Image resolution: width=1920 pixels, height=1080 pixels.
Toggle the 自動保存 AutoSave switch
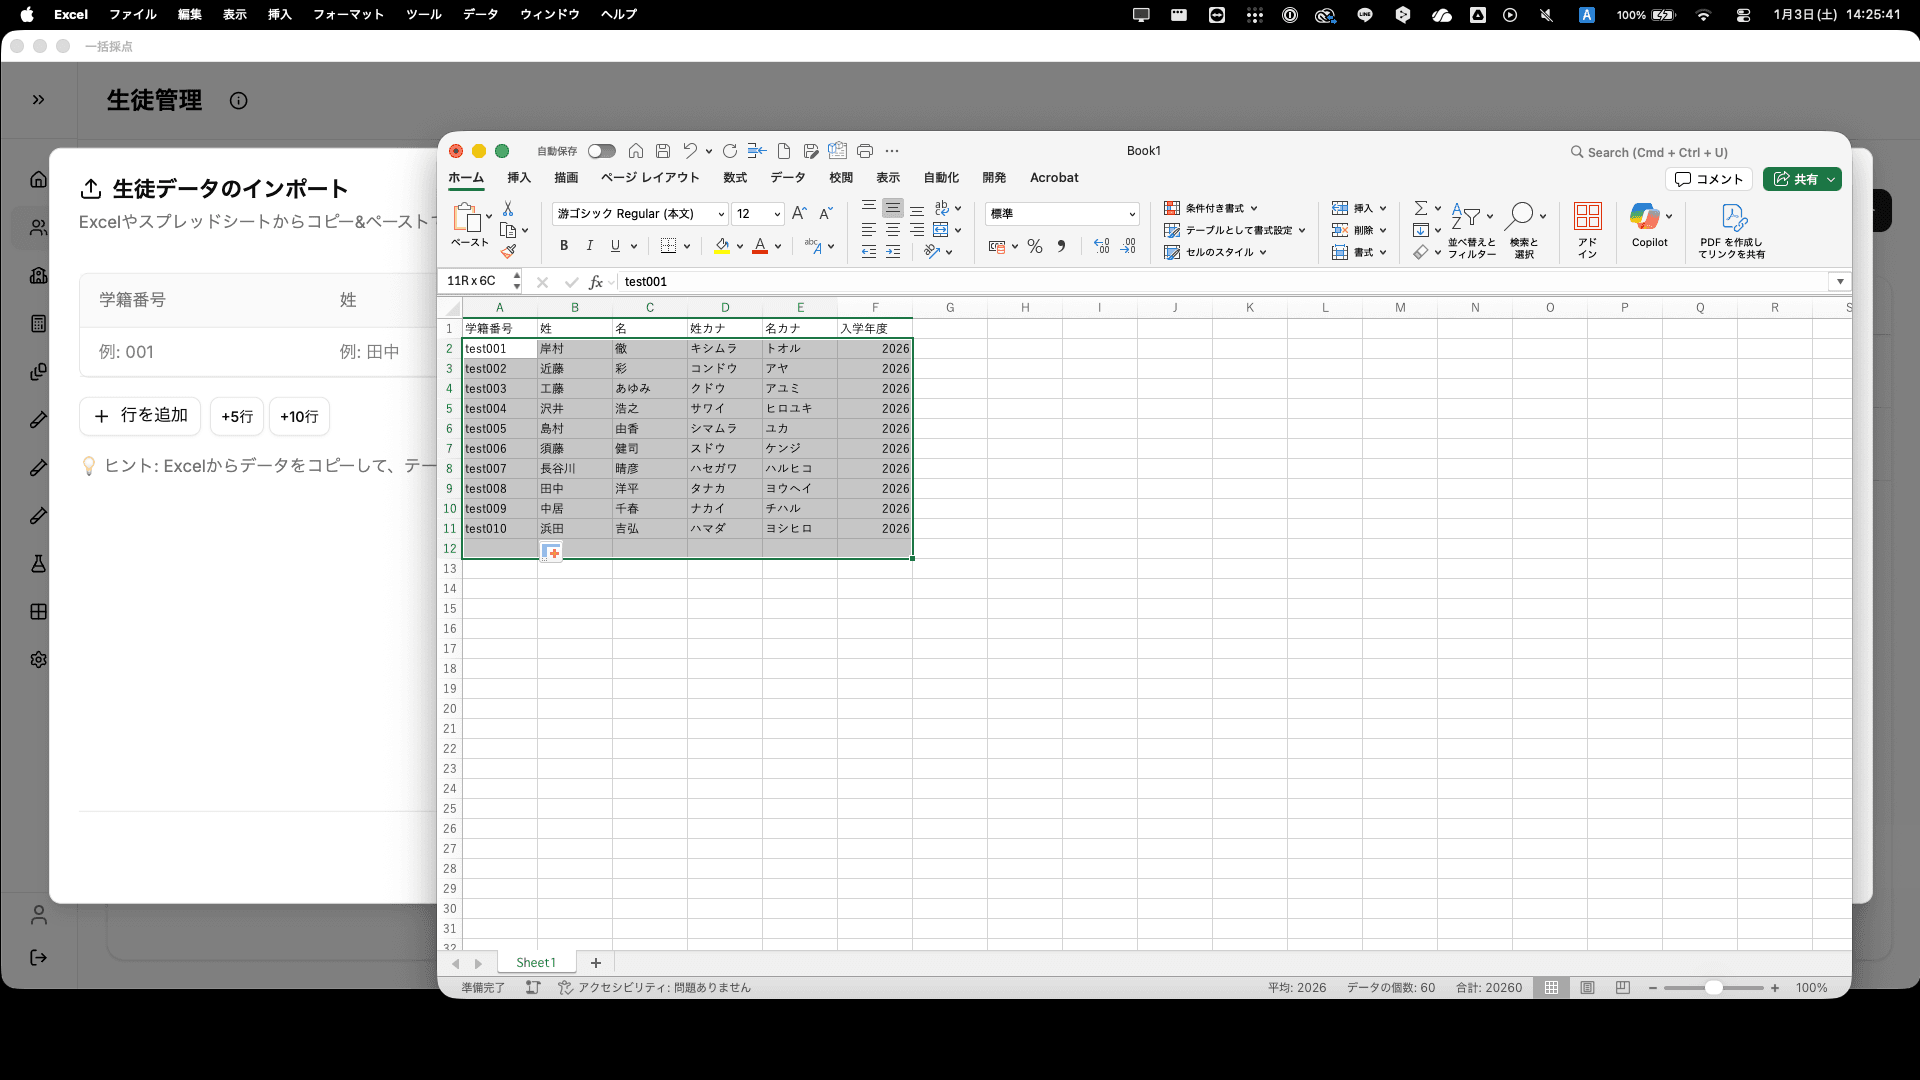pos(601,151)
